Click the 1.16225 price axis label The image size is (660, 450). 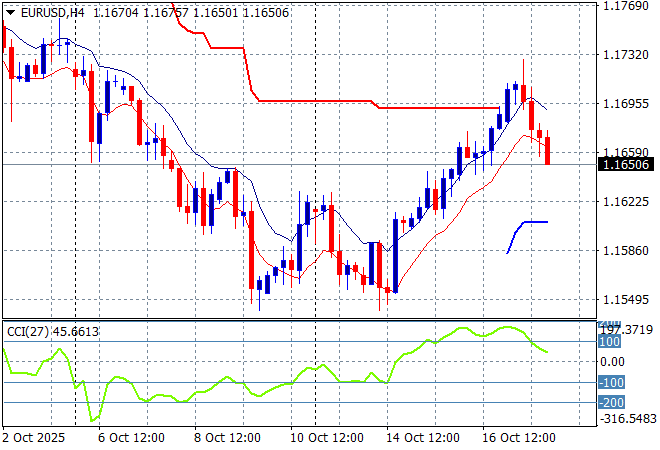(x=626, y=202)
